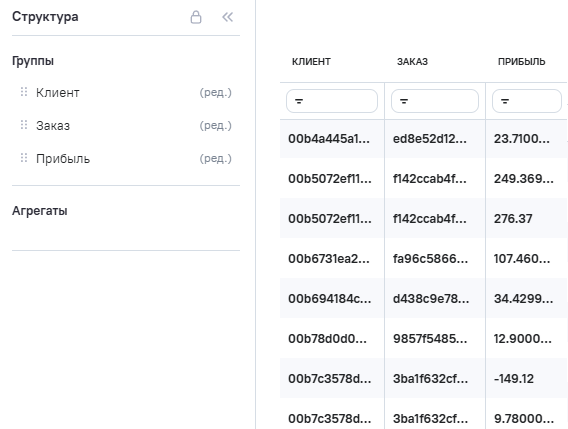Image resolution: width=568 pixels, height=429 pixels.
Task: Click the Агрегаты section heading
Action: click(x=39, y=211)
